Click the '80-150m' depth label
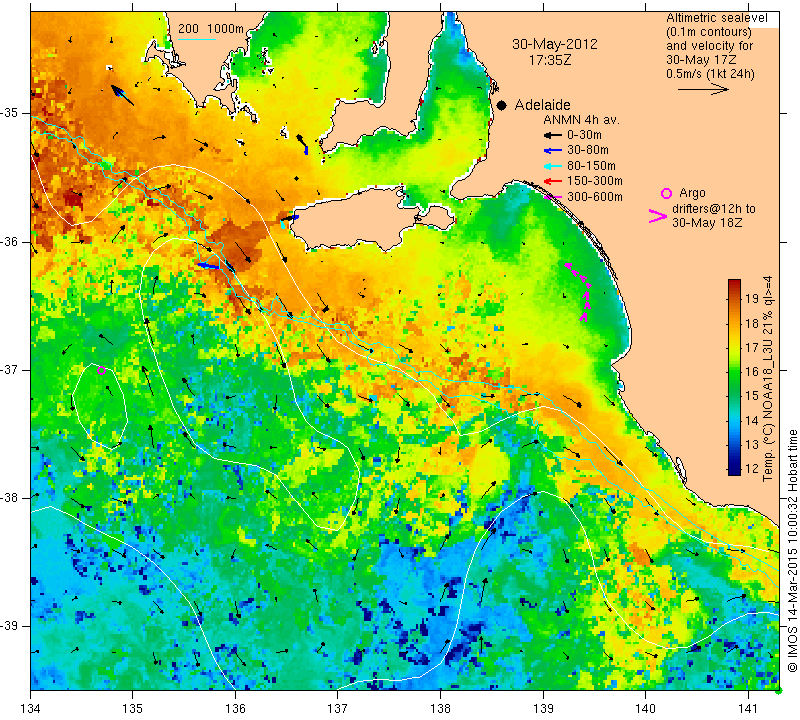This screenshot has width=800, height=720. (x=591, y=166)
